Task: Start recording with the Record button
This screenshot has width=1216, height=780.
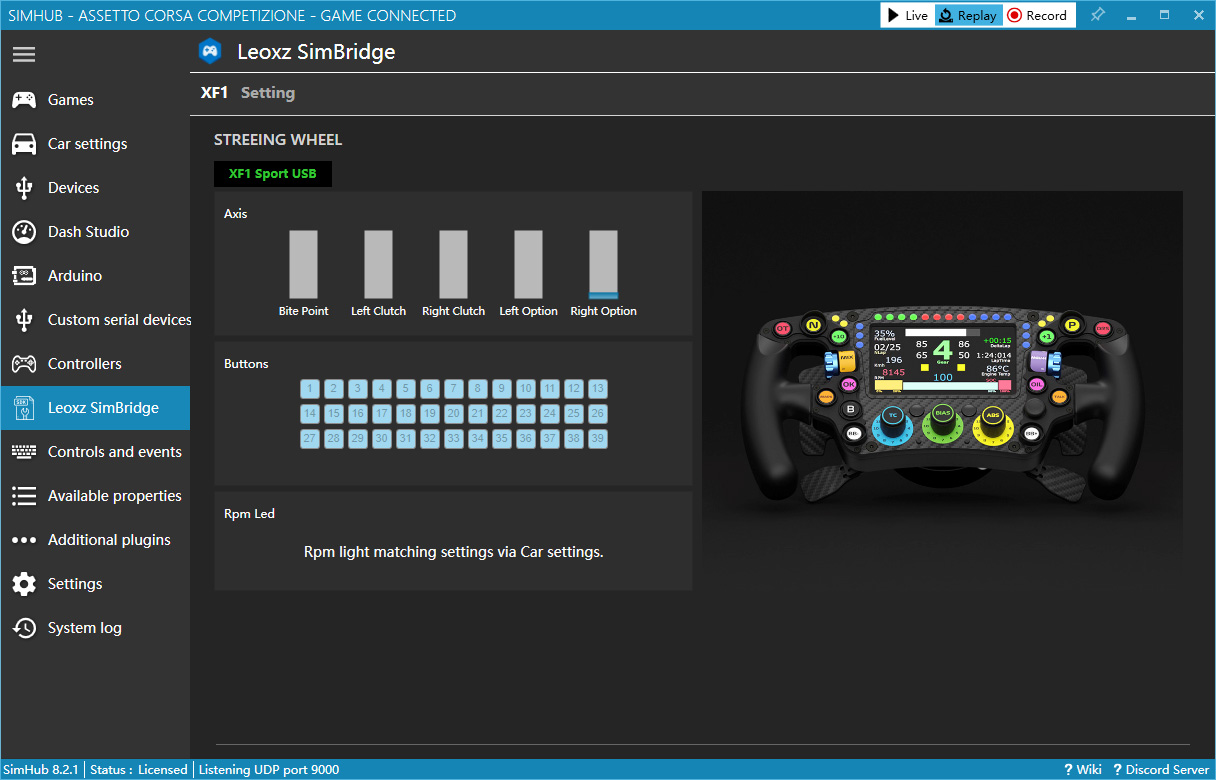Action: pos(1038,15)
